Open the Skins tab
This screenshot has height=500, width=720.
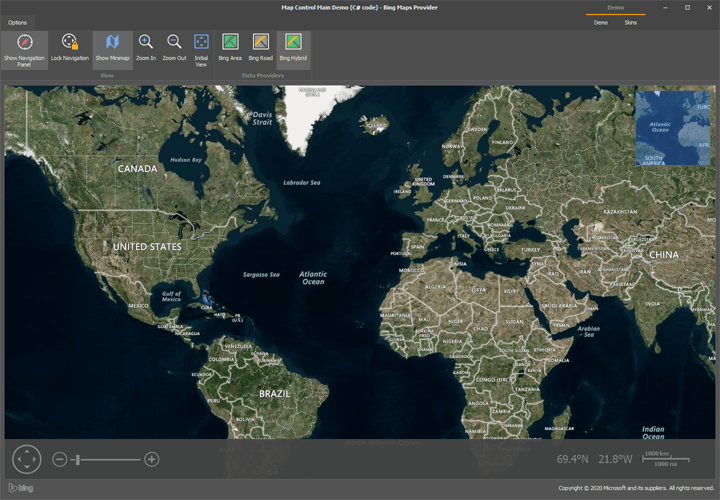pos(630,22)
